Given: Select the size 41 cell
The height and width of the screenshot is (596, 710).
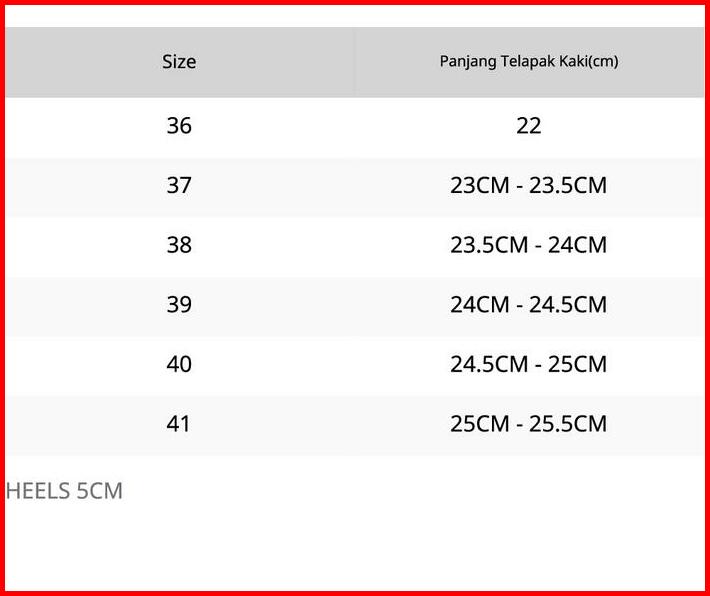Looking at the screenshot, I should (179, 424).
